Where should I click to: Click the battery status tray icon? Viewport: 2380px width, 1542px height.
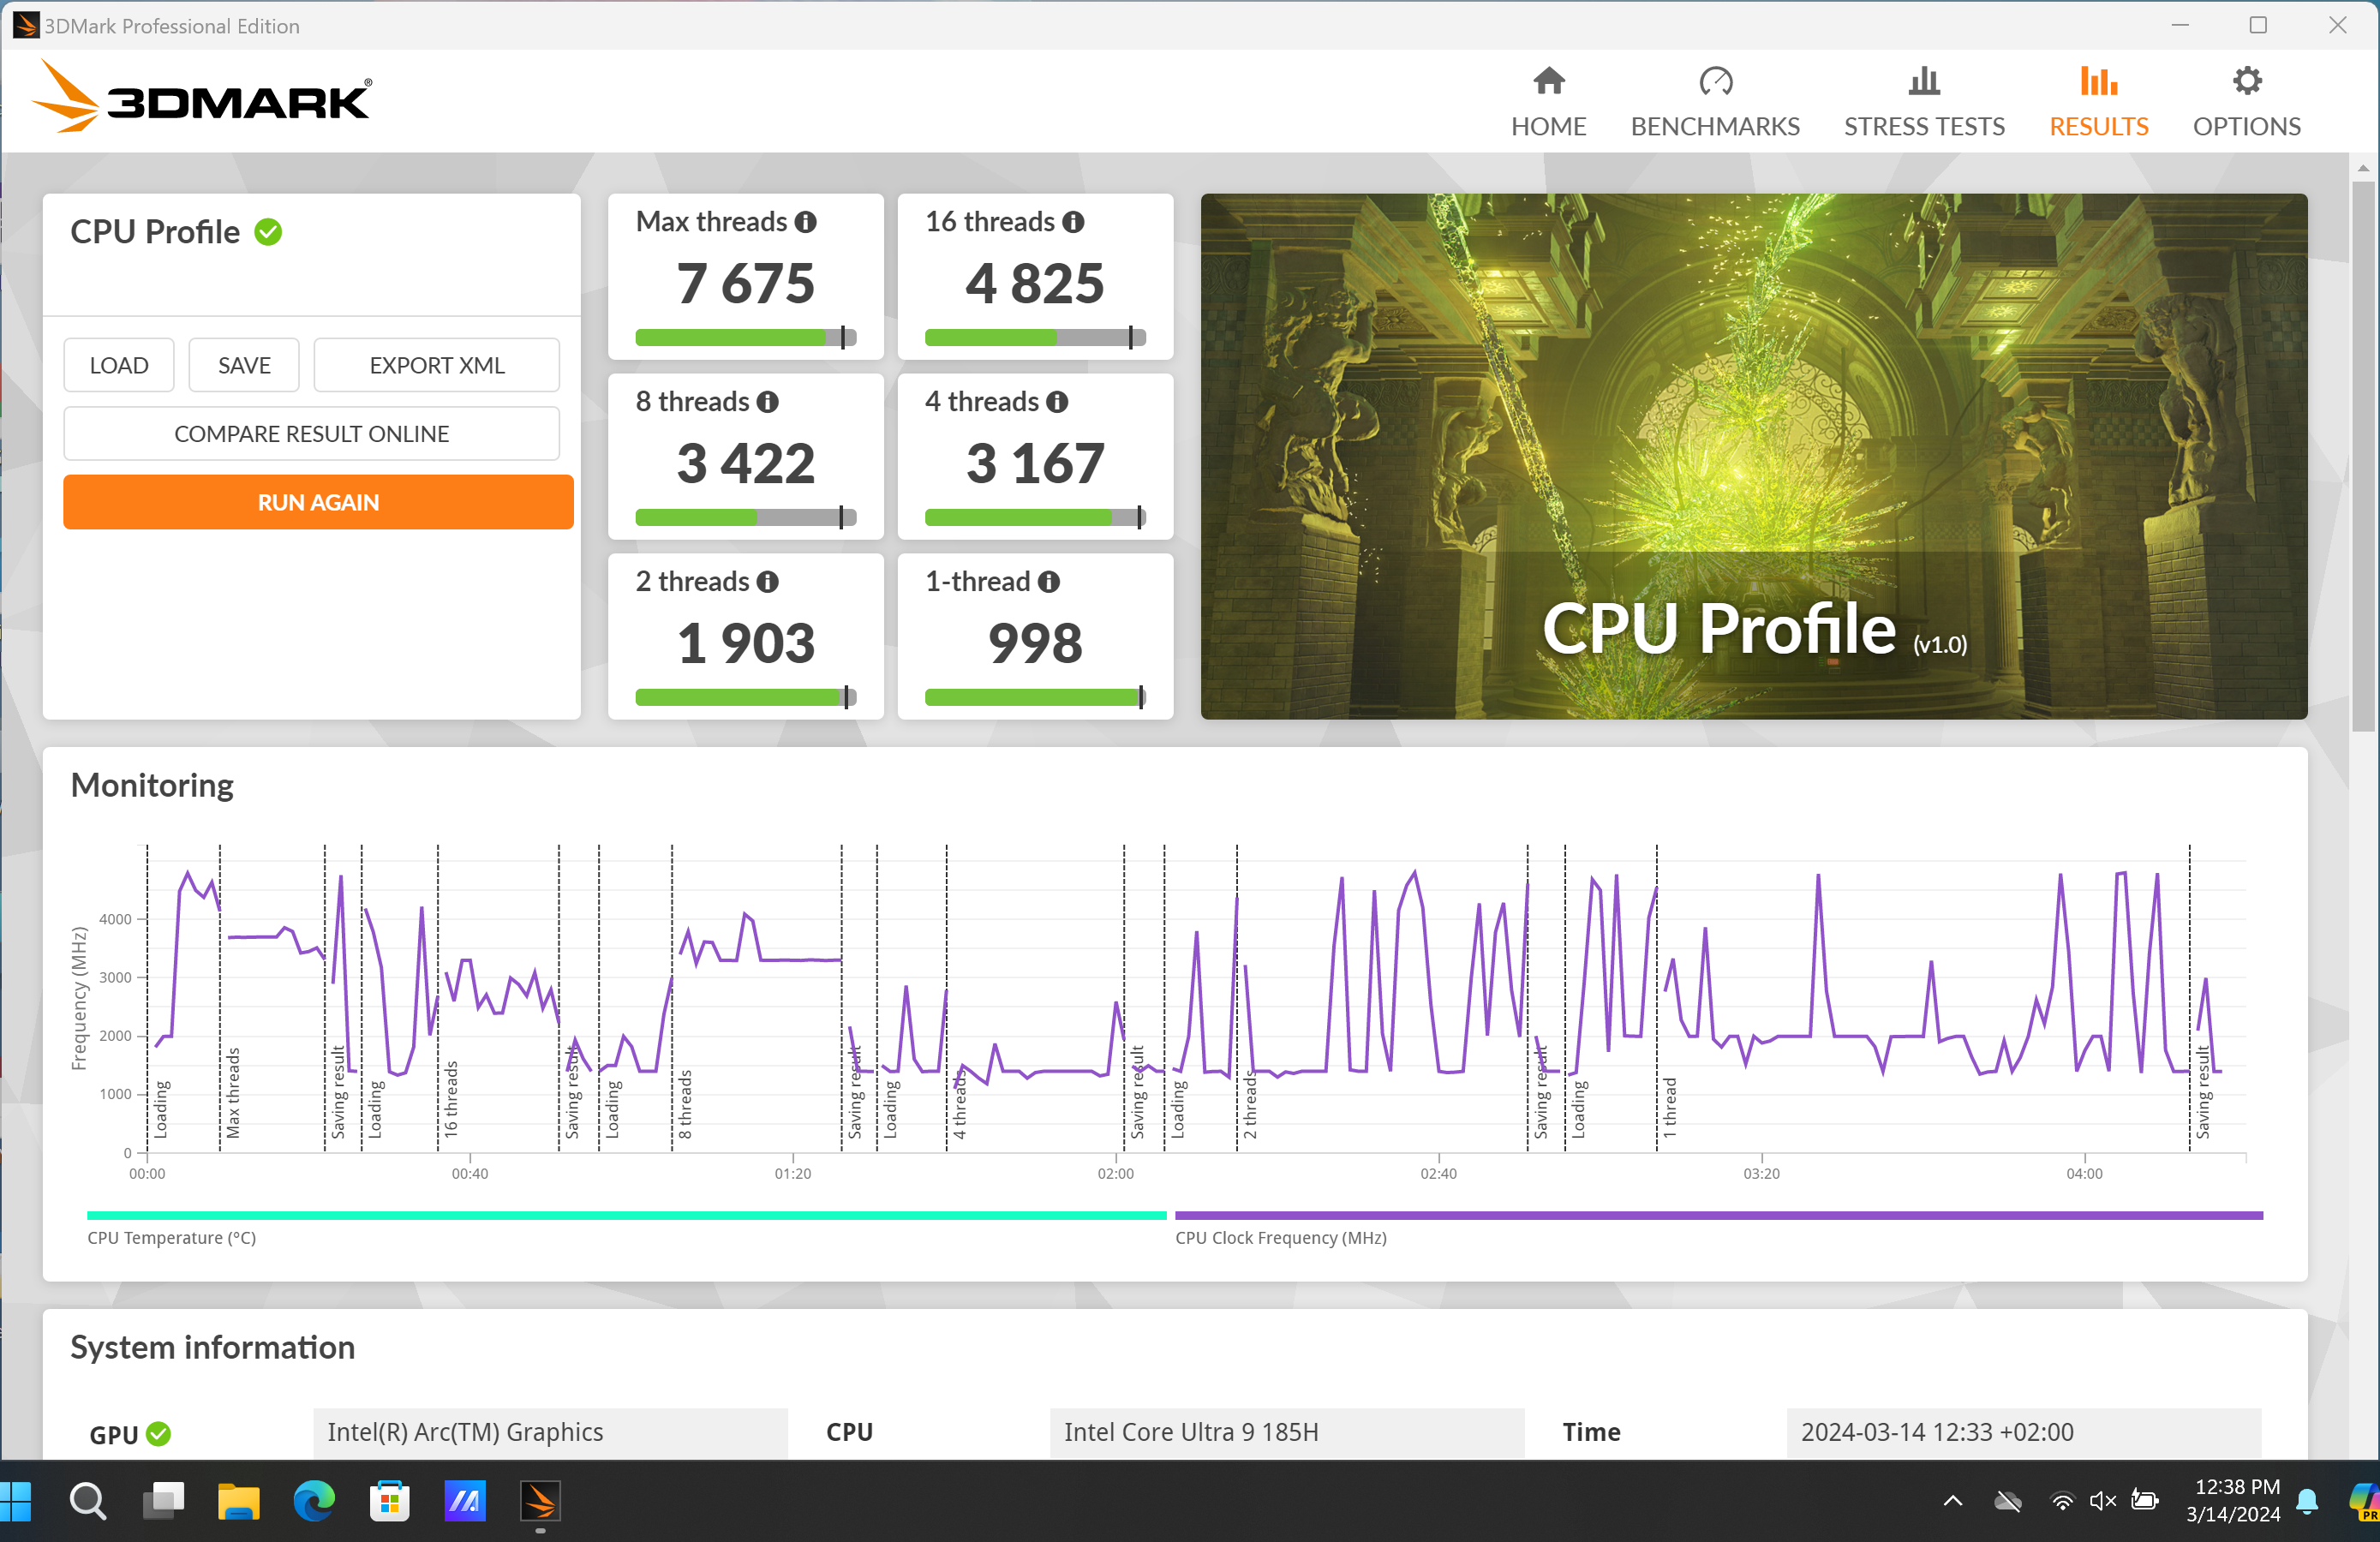click(x=2144, y=1501)
